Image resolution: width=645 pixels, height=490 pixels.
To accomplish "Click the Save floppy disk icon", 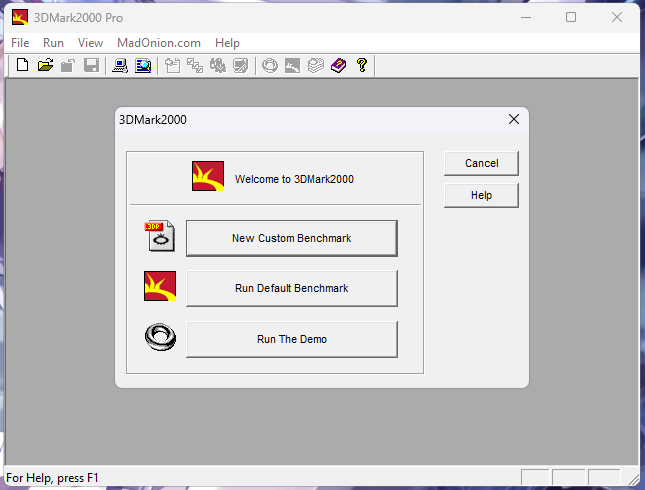I will (91, 65).
